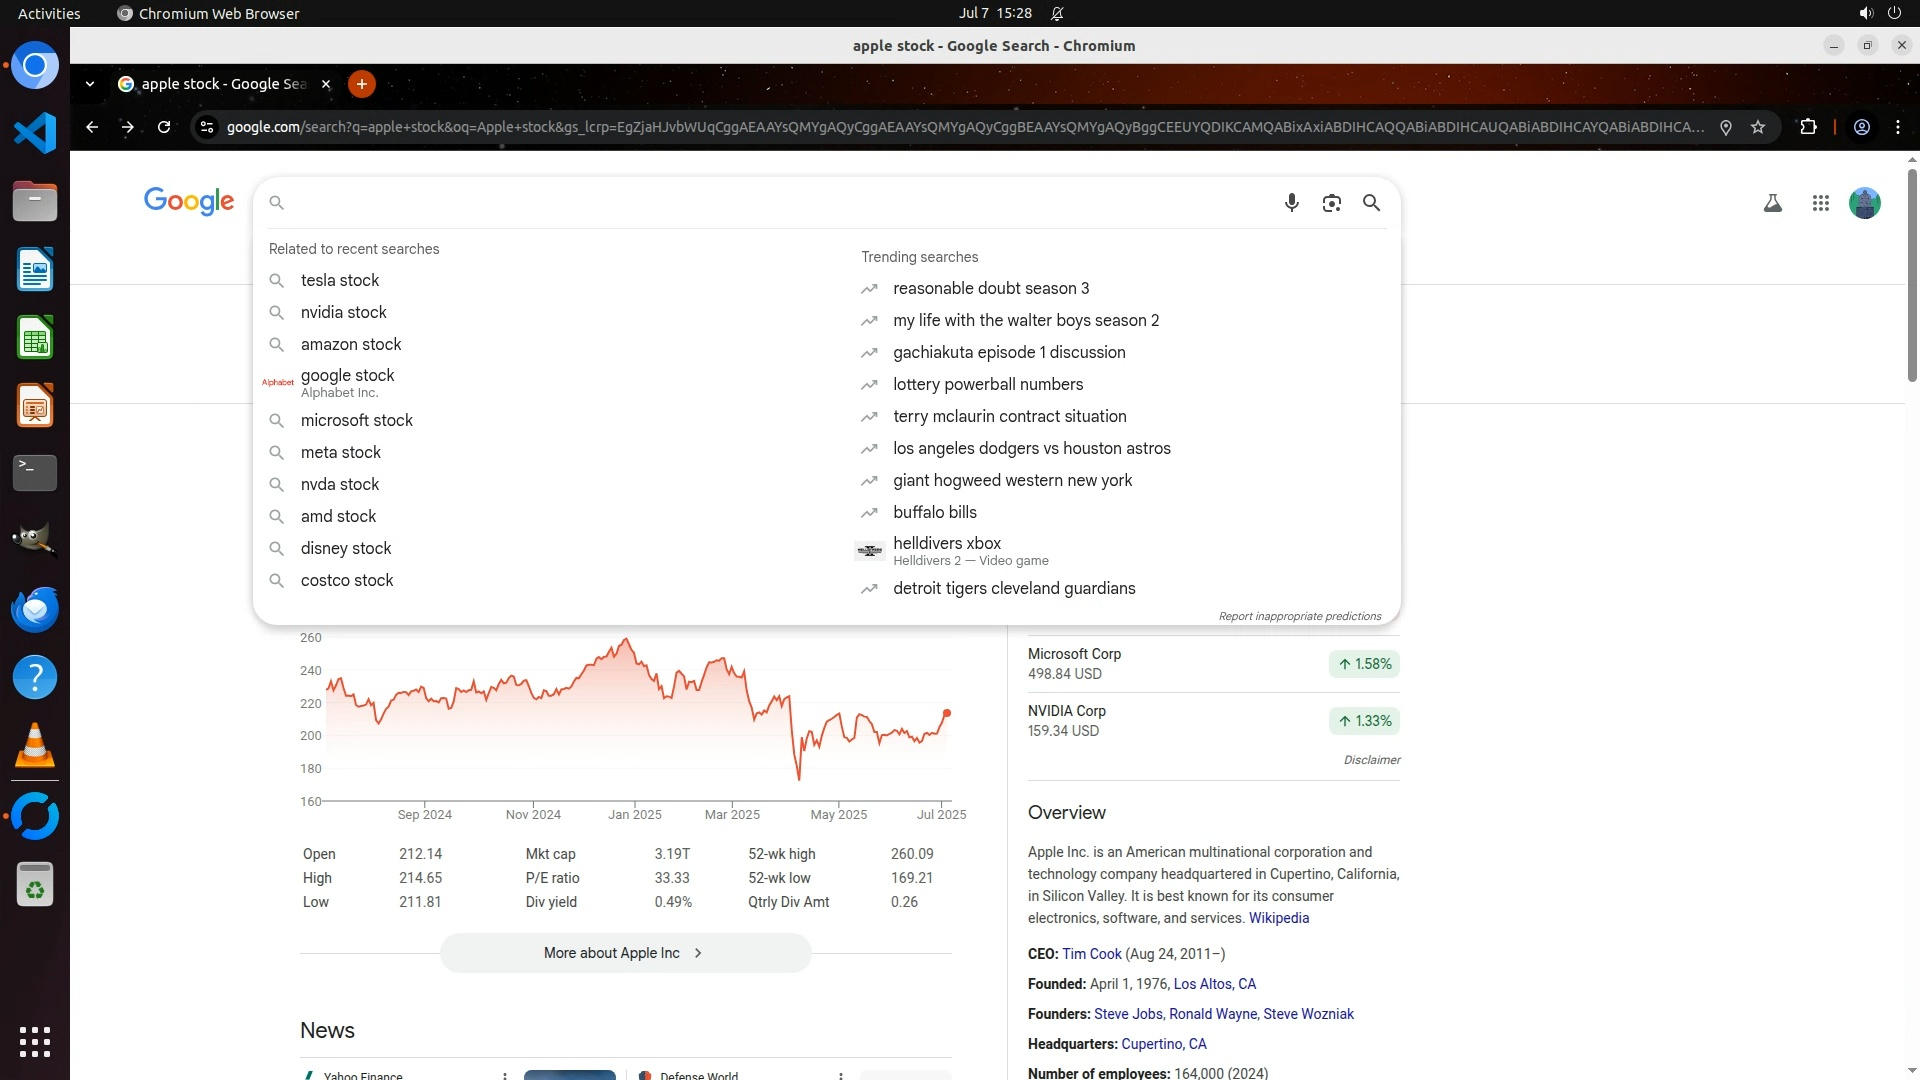Open the Google apps grid
1920x1080 pixels.
click(x=1820, y=204)
